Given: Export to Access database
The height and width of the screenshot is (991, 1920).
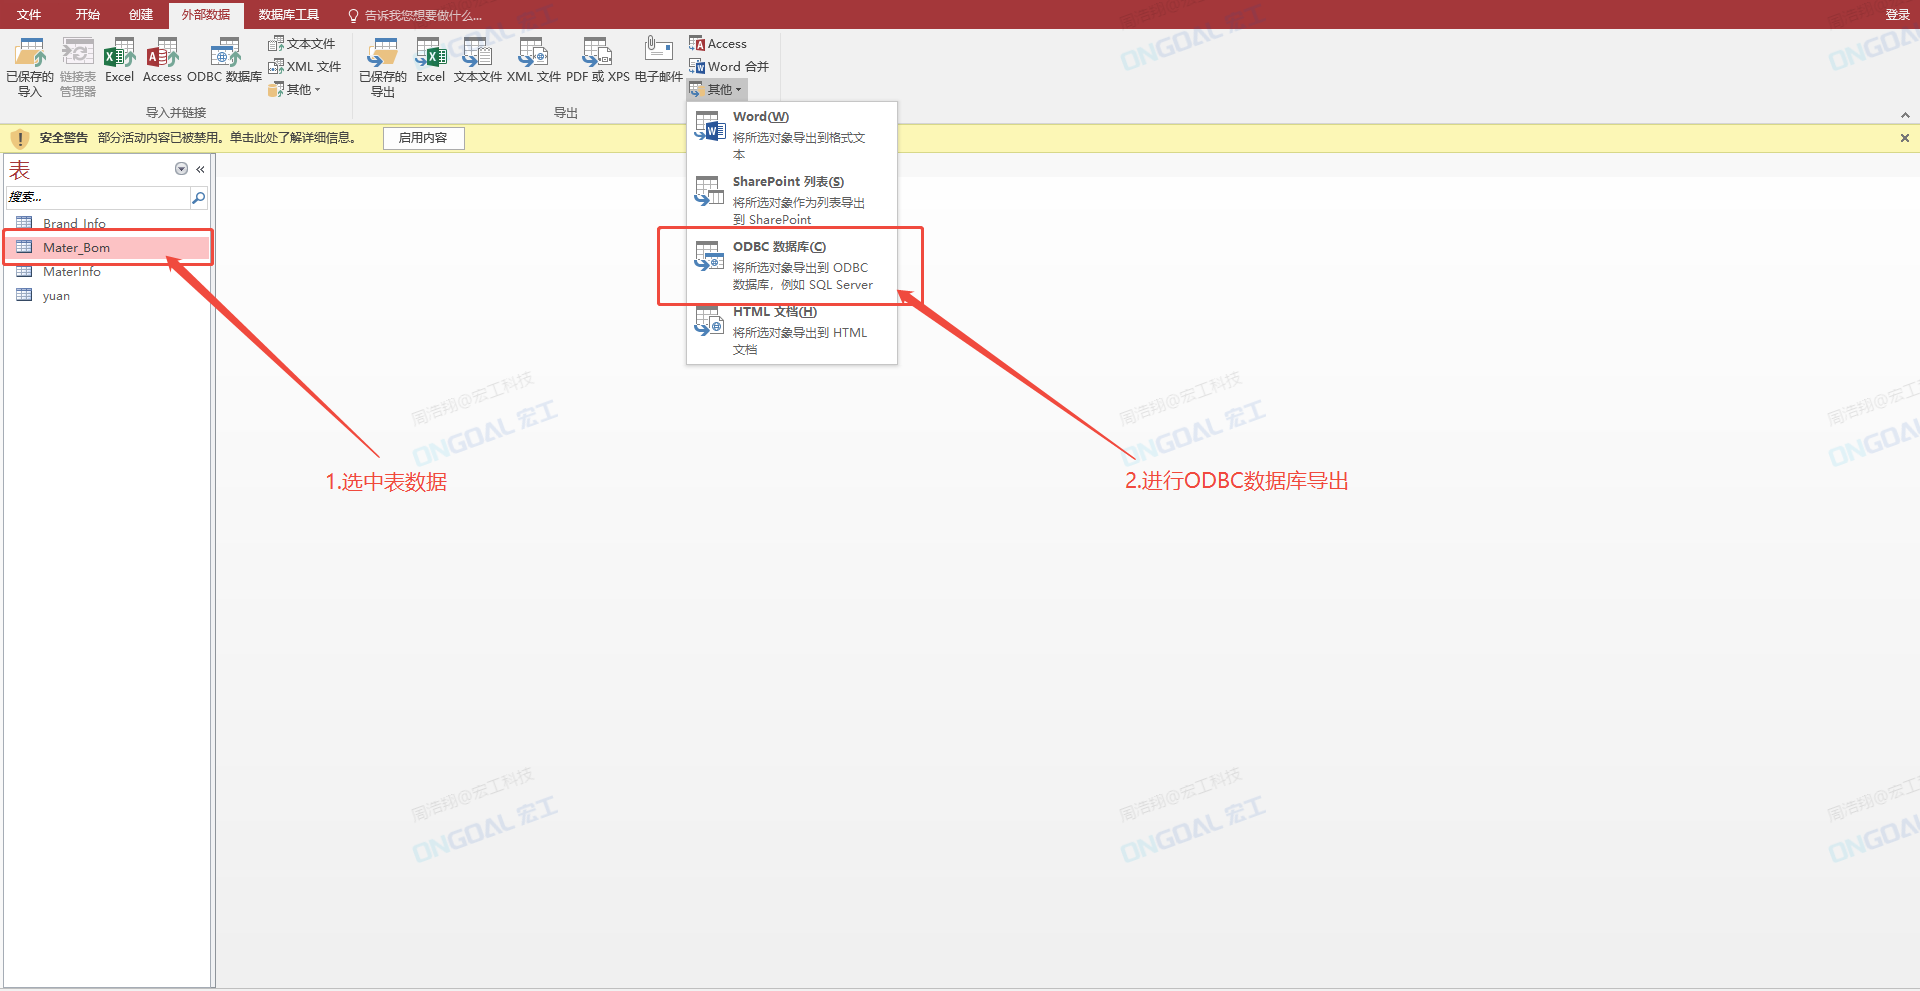Looking at the screenshot, I should [x=718, y=44].
